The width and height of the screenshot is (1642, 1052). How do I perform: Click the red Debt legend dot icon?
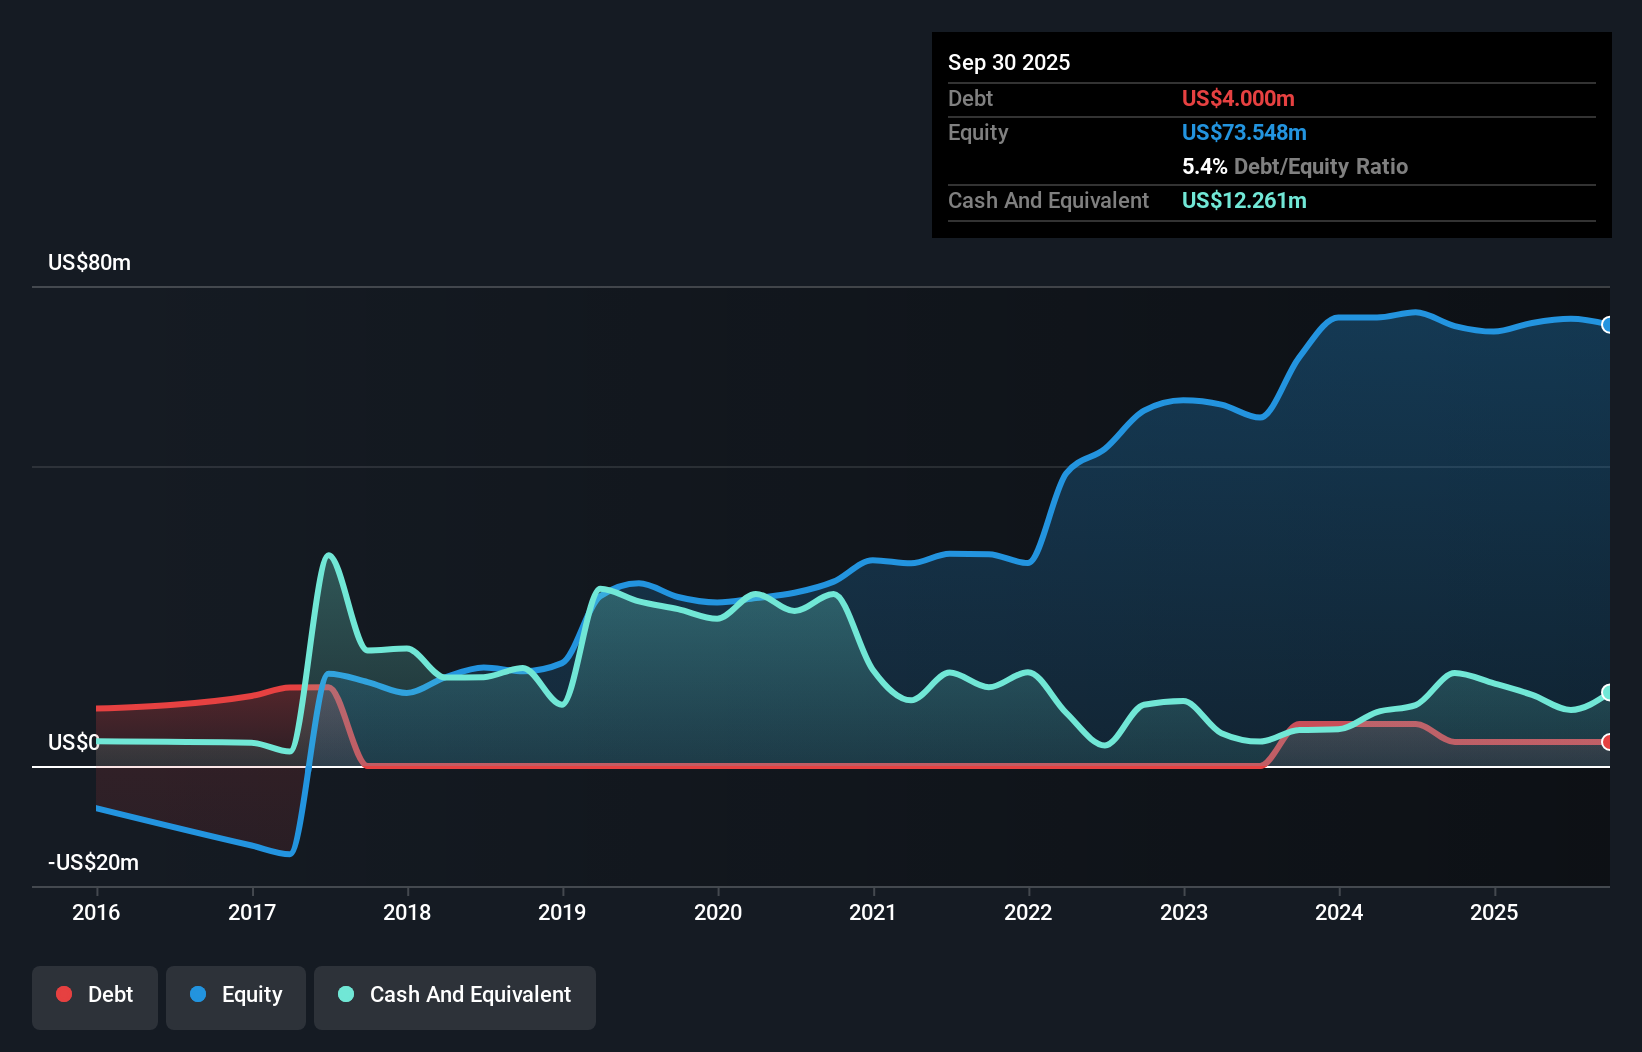[63, 994]
